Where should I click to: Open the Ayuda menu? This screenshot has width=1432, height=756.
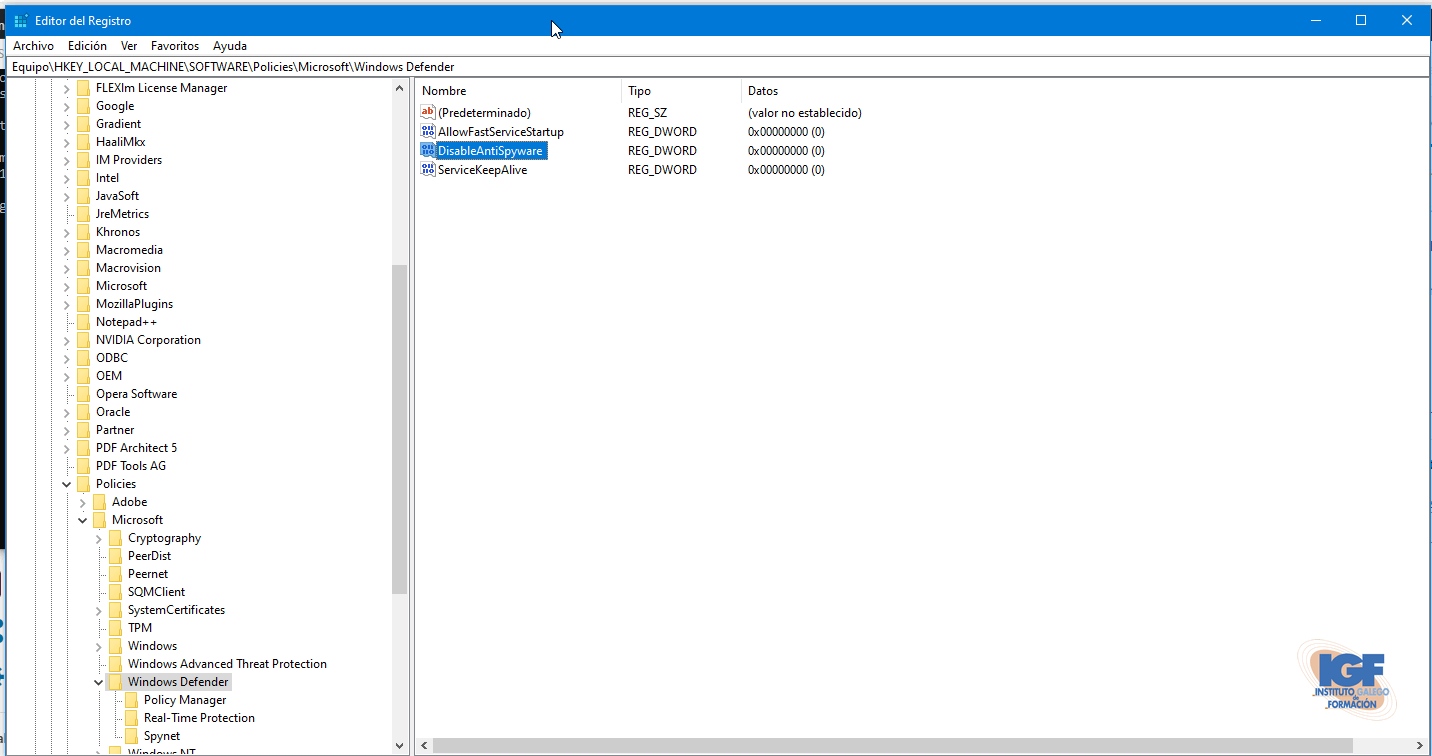point(230,46)
